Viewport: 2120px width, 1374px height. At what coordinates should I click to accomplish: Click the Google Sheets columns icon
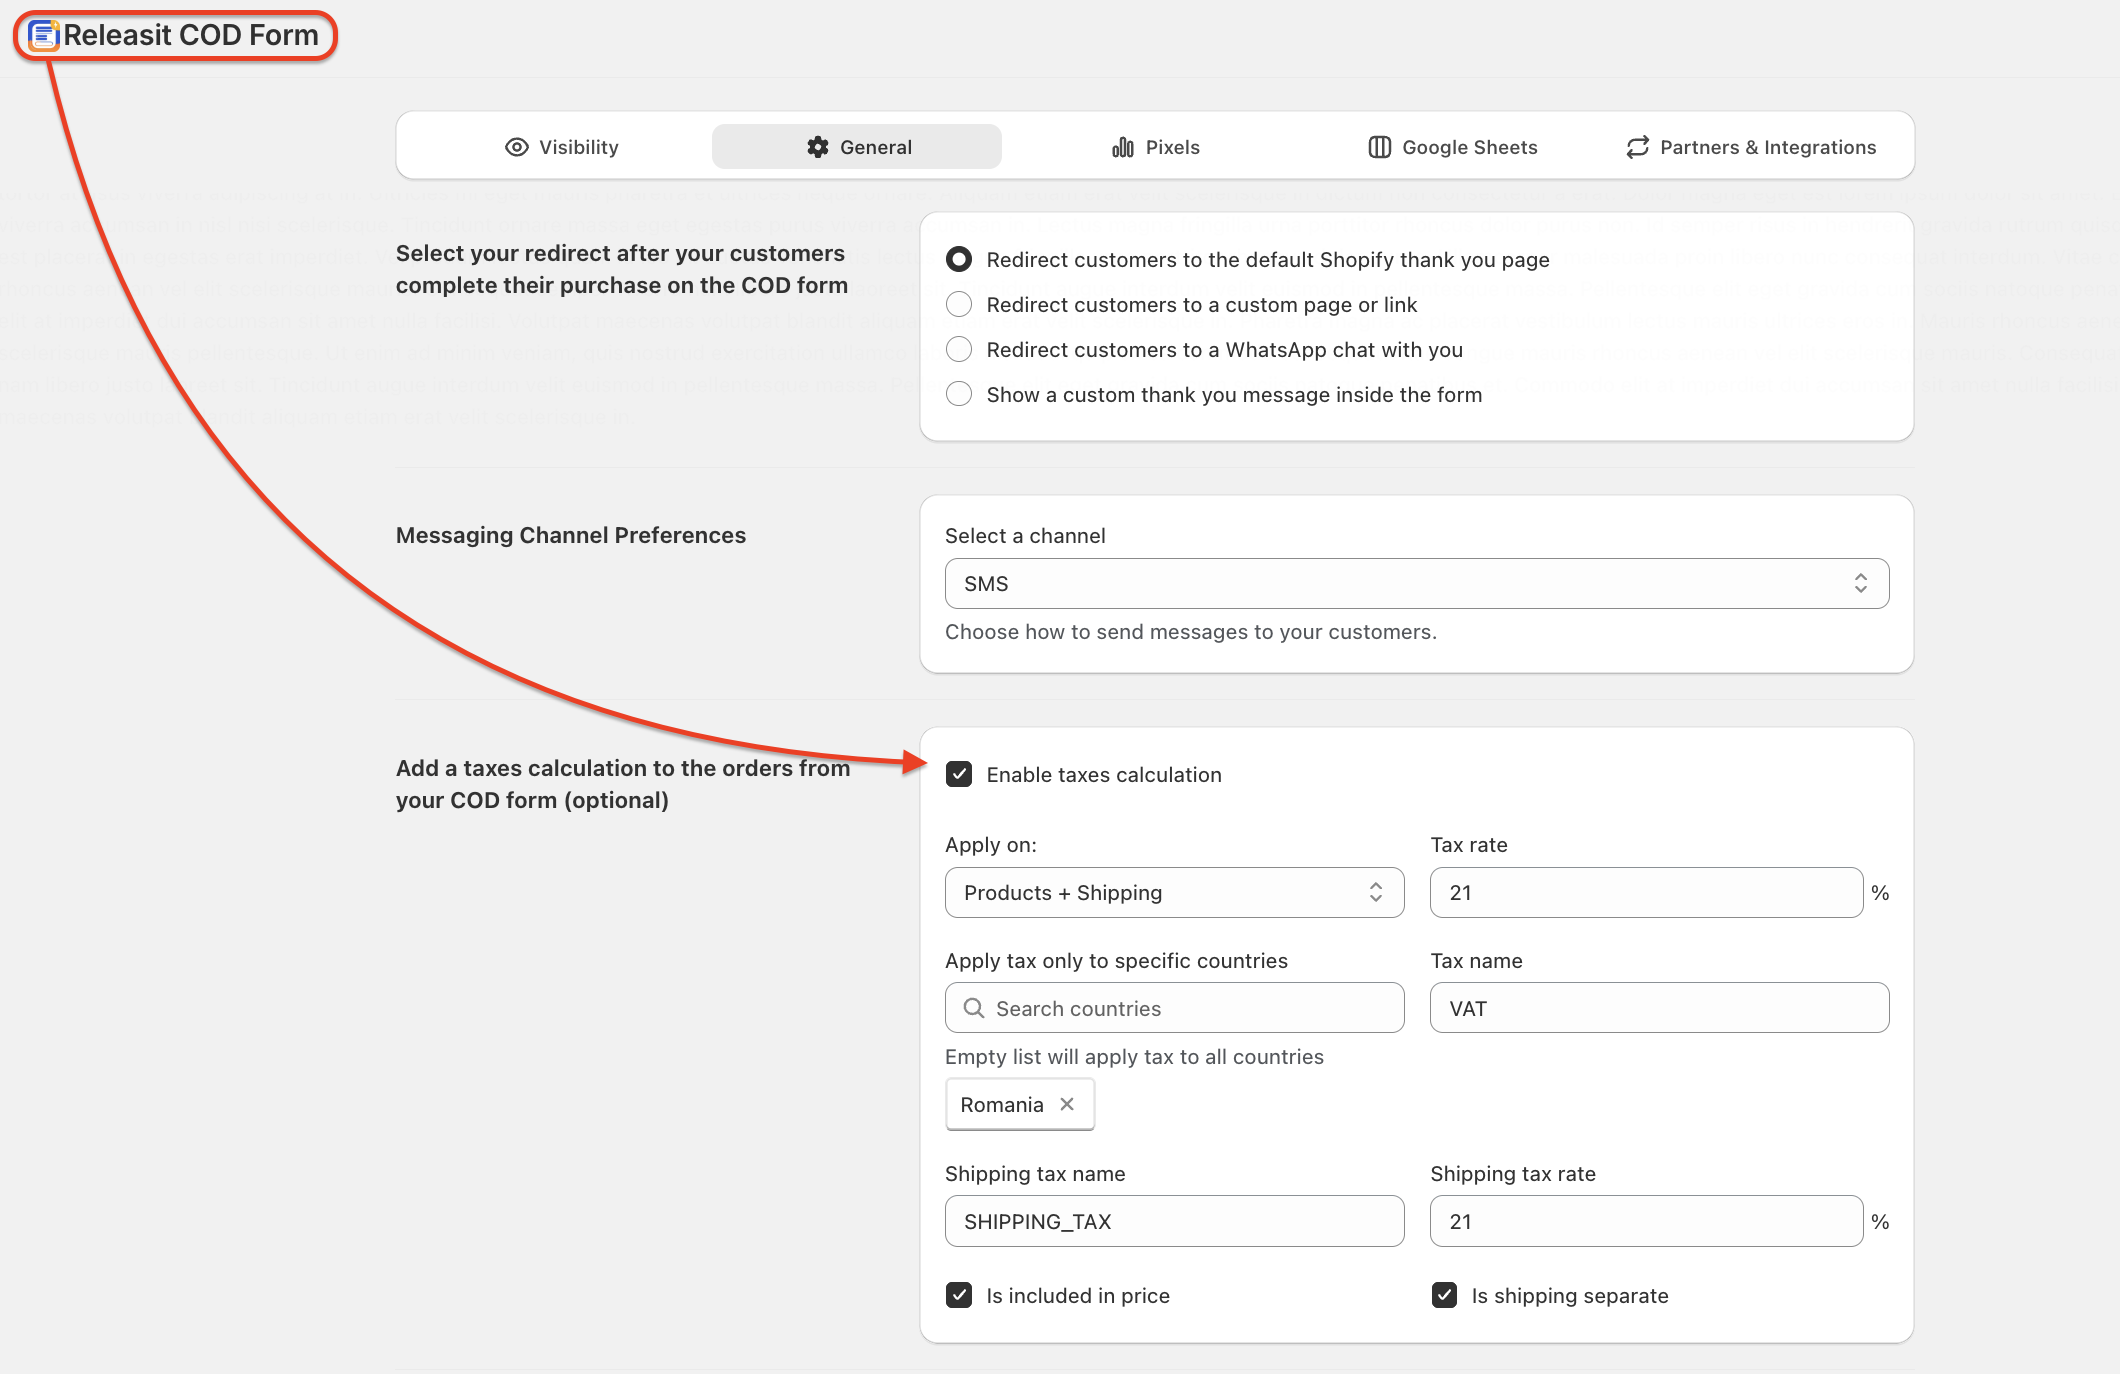1379,147
